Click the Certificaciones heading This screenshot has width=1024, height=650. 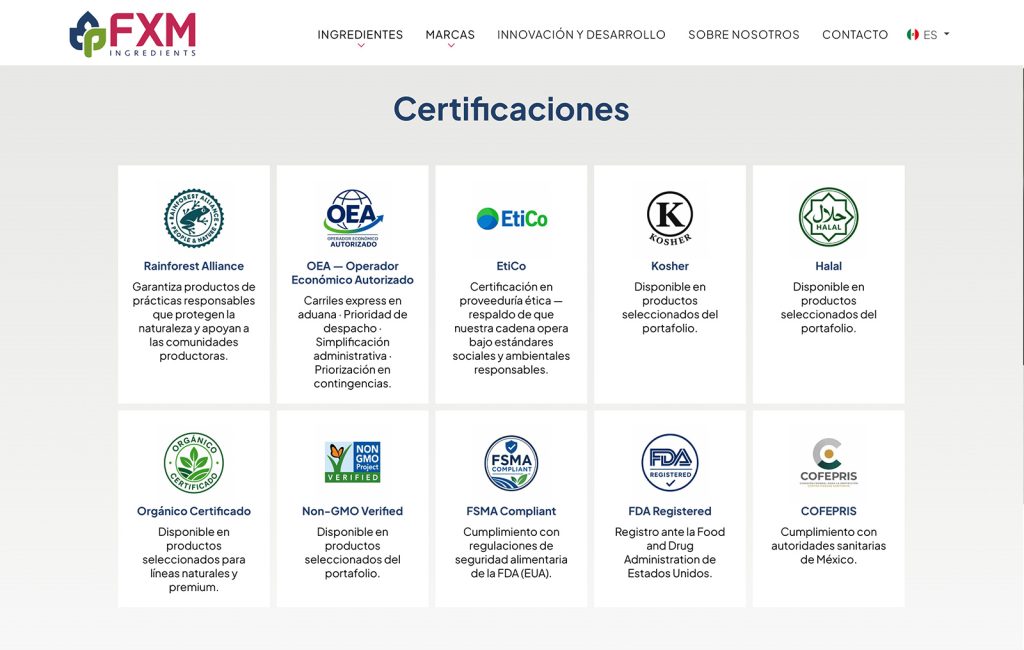coord(511,109)
